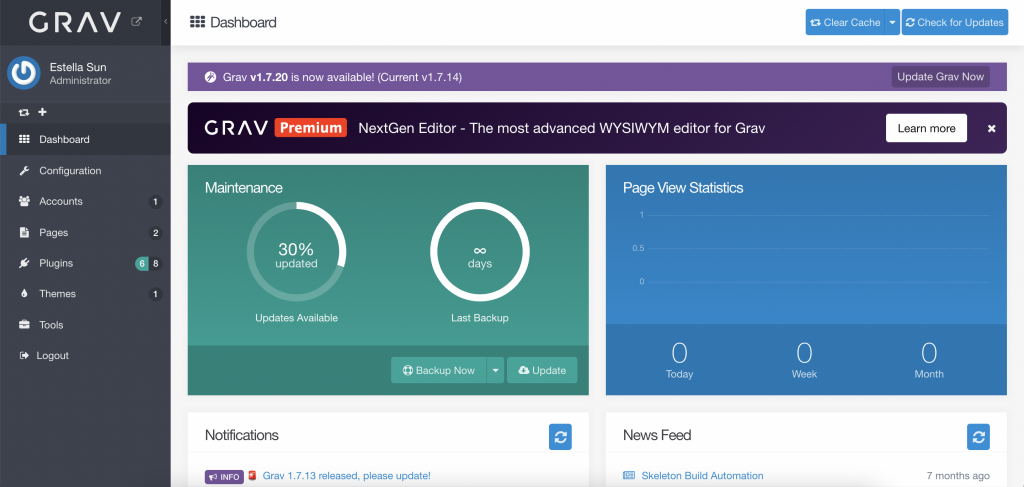Open Plugins in the sidebar

(85, 263)
